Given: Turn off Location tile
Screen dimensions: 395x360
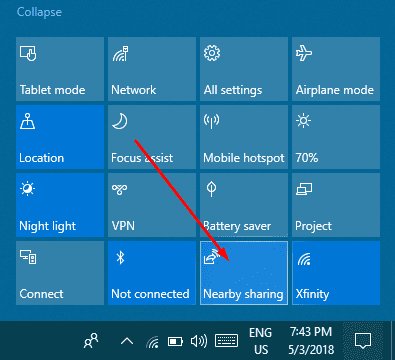Looking at the screenshot, I should click(60, 137).
